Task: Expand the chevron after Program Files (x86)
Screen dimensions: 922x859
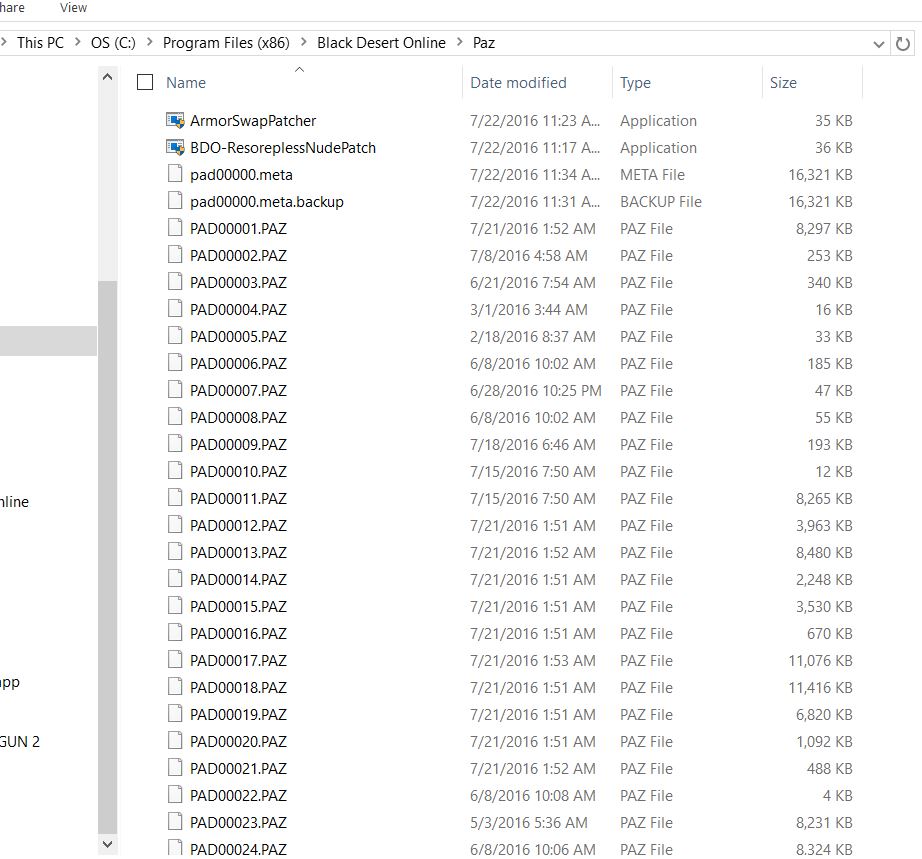Action: point(303,43)
